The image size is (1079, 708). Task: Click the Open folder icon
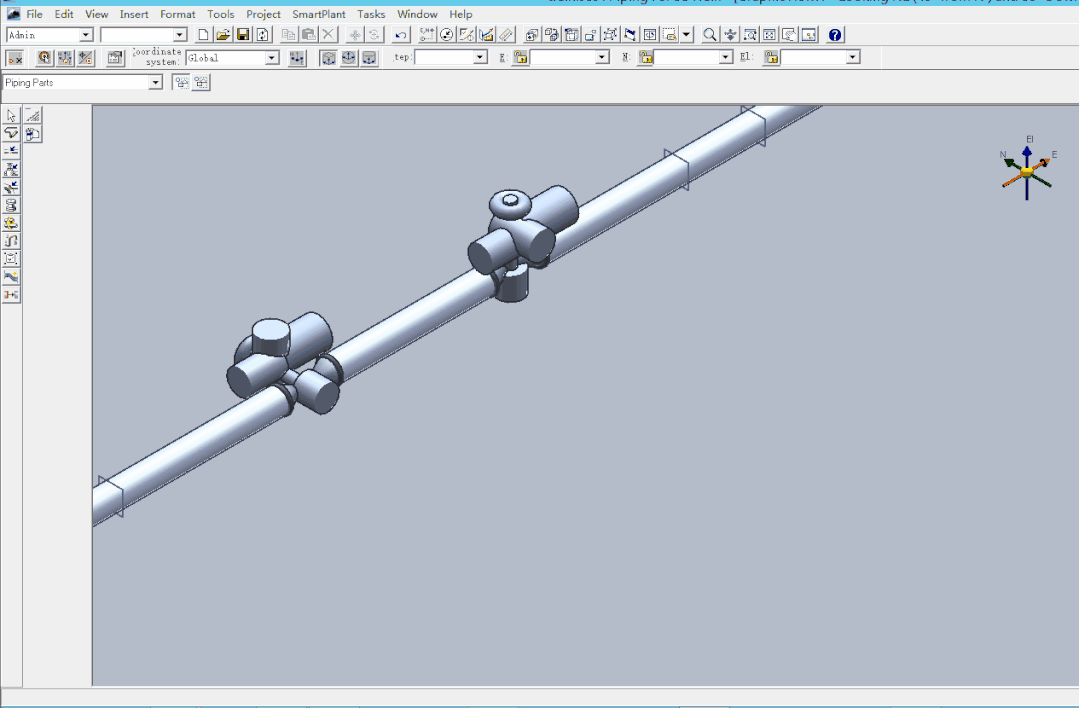pos(223,34)
